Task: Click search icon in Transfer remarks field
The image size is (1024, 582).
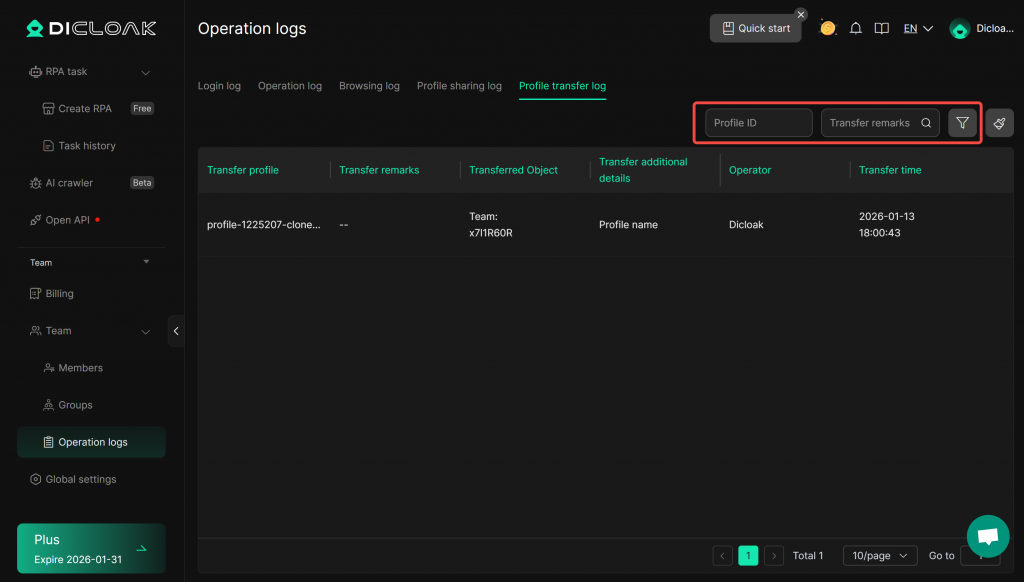Action: click(x=926, y=123)
